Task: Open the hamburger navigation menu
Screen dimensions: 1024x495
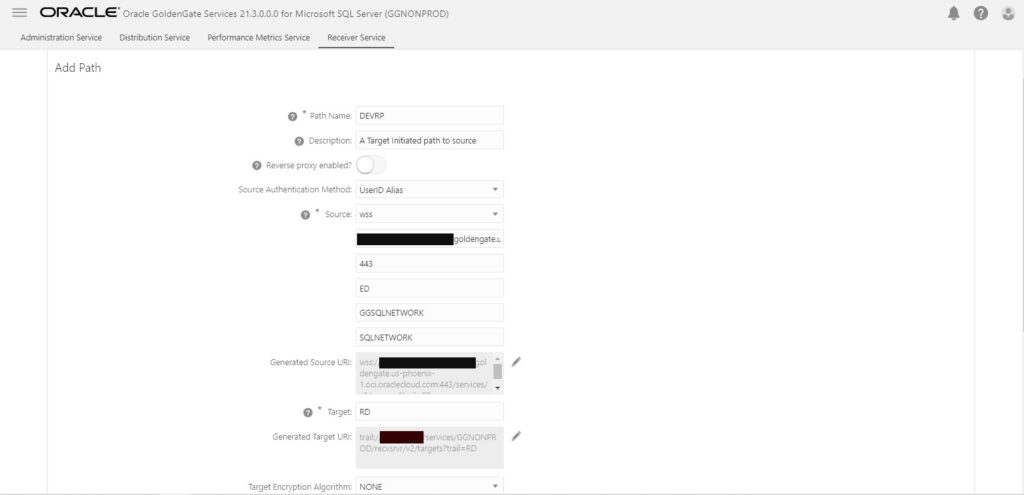Action: 20,13
